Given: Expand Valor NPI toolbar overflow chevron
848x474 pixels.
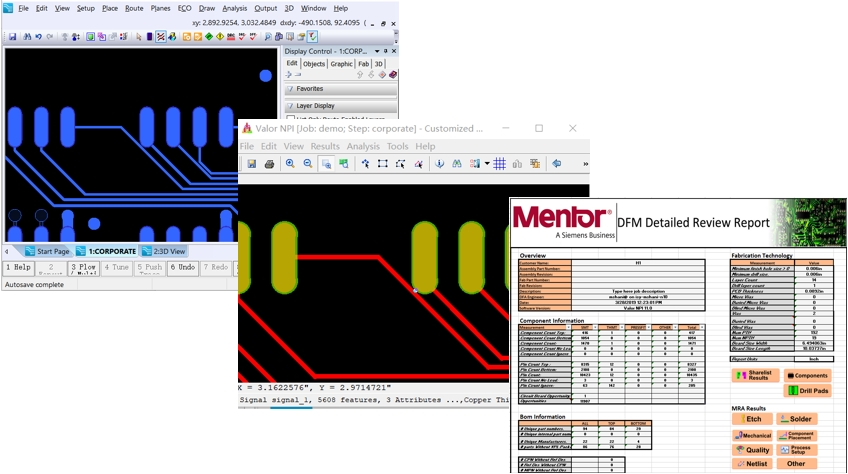Looking at the screenshot, I should pos(585,163).
